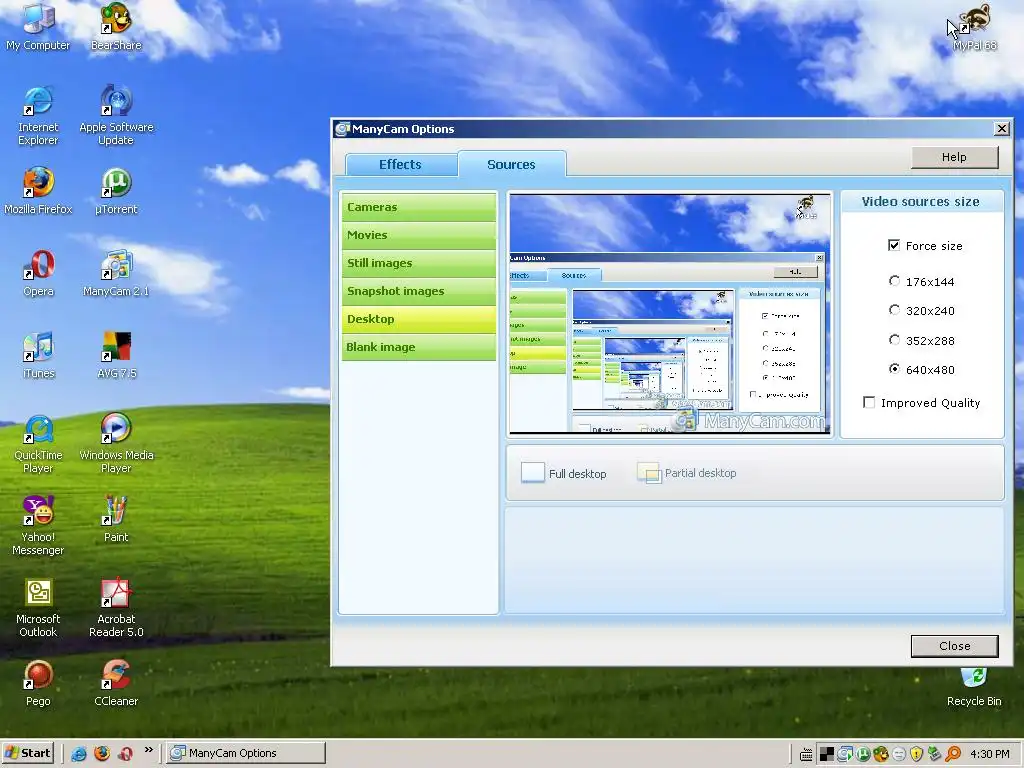
Task: Select the Microsoft Outlook desktop shortcut
Action: [38, 609]
